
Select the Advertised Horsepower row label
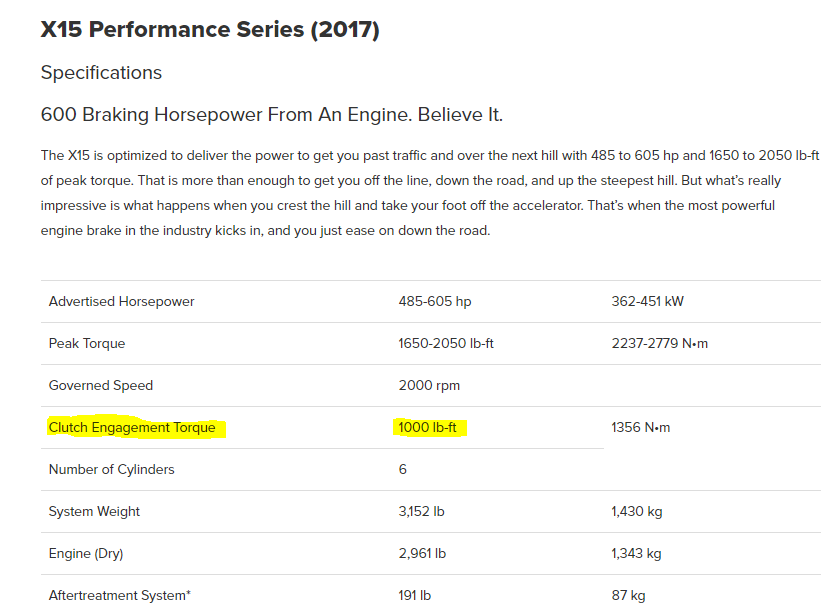pyautogui.click(x=121, y=302)
